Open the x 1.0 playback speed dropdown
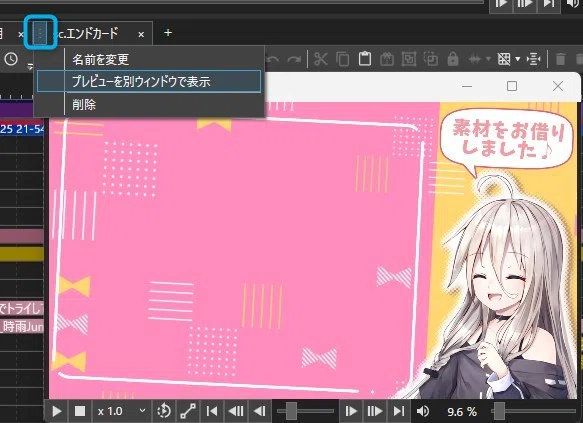583x423 pixels. pyautogui.click(x=121, y=411)
